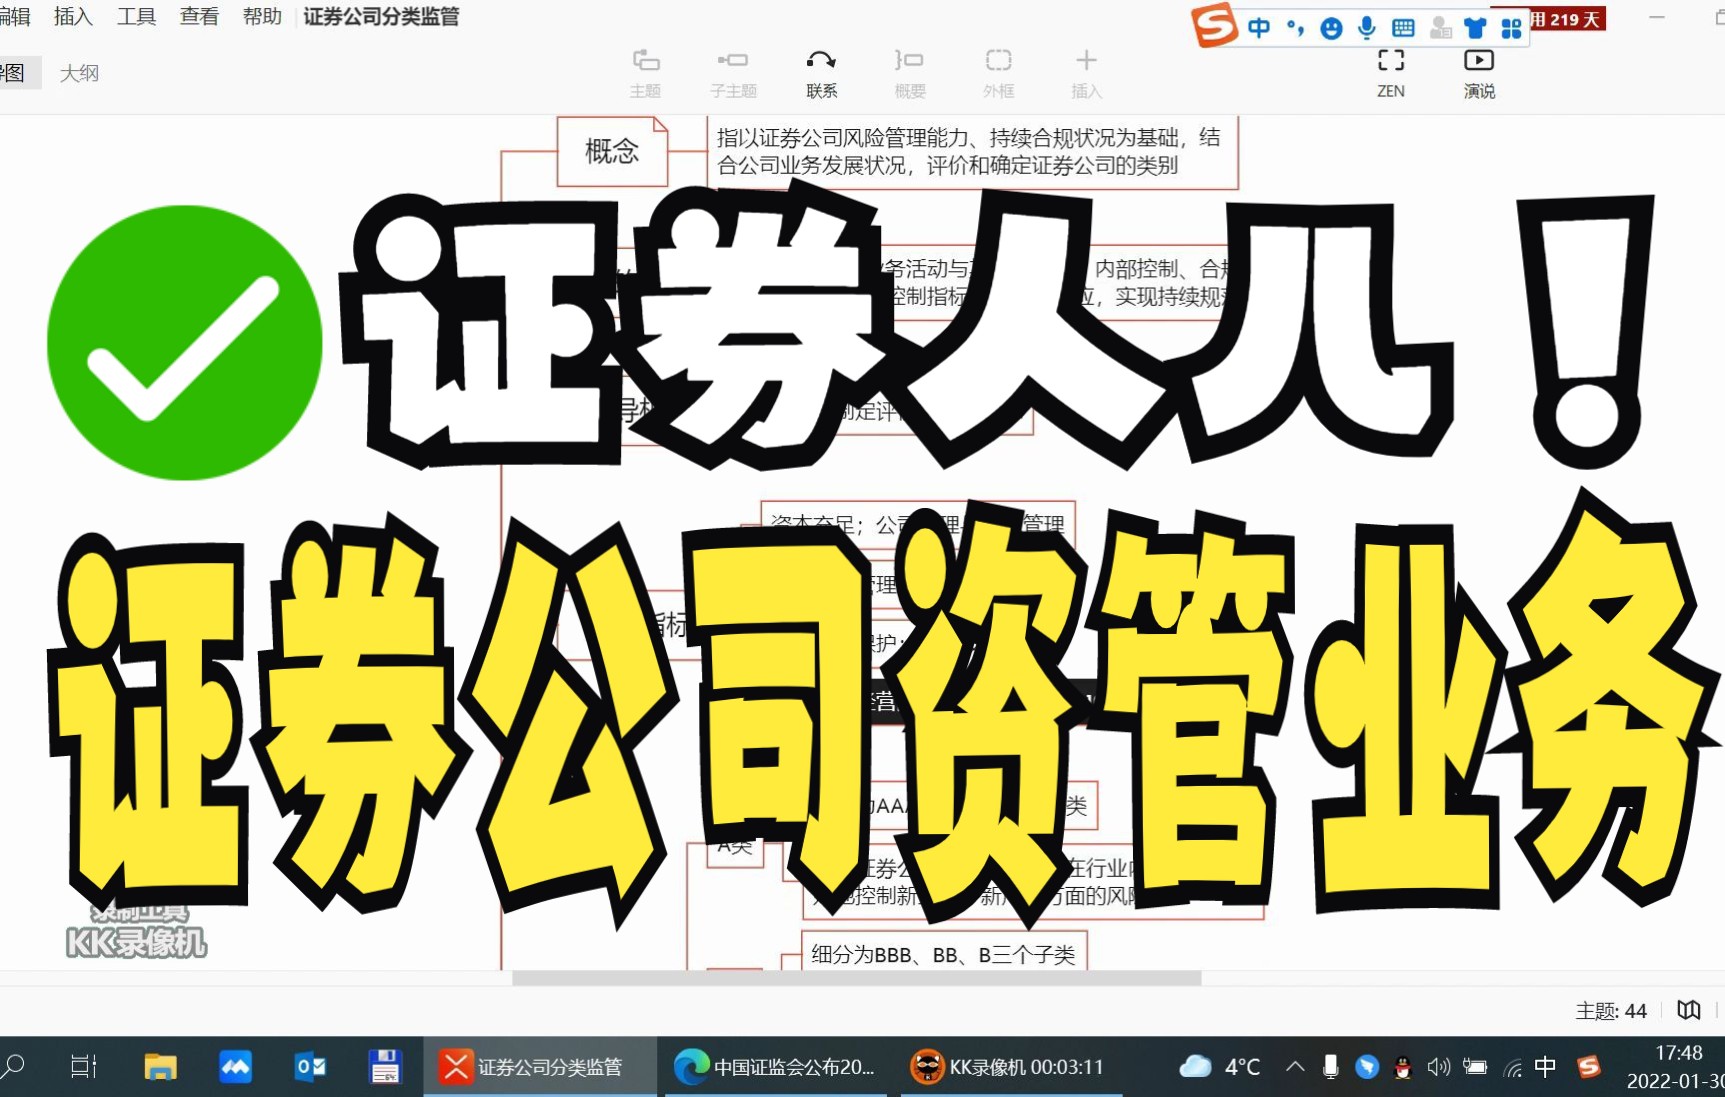1725x1097 pixels.
Task: Open network Wi-Fi settings in tray
Action: point(1512,1068)
